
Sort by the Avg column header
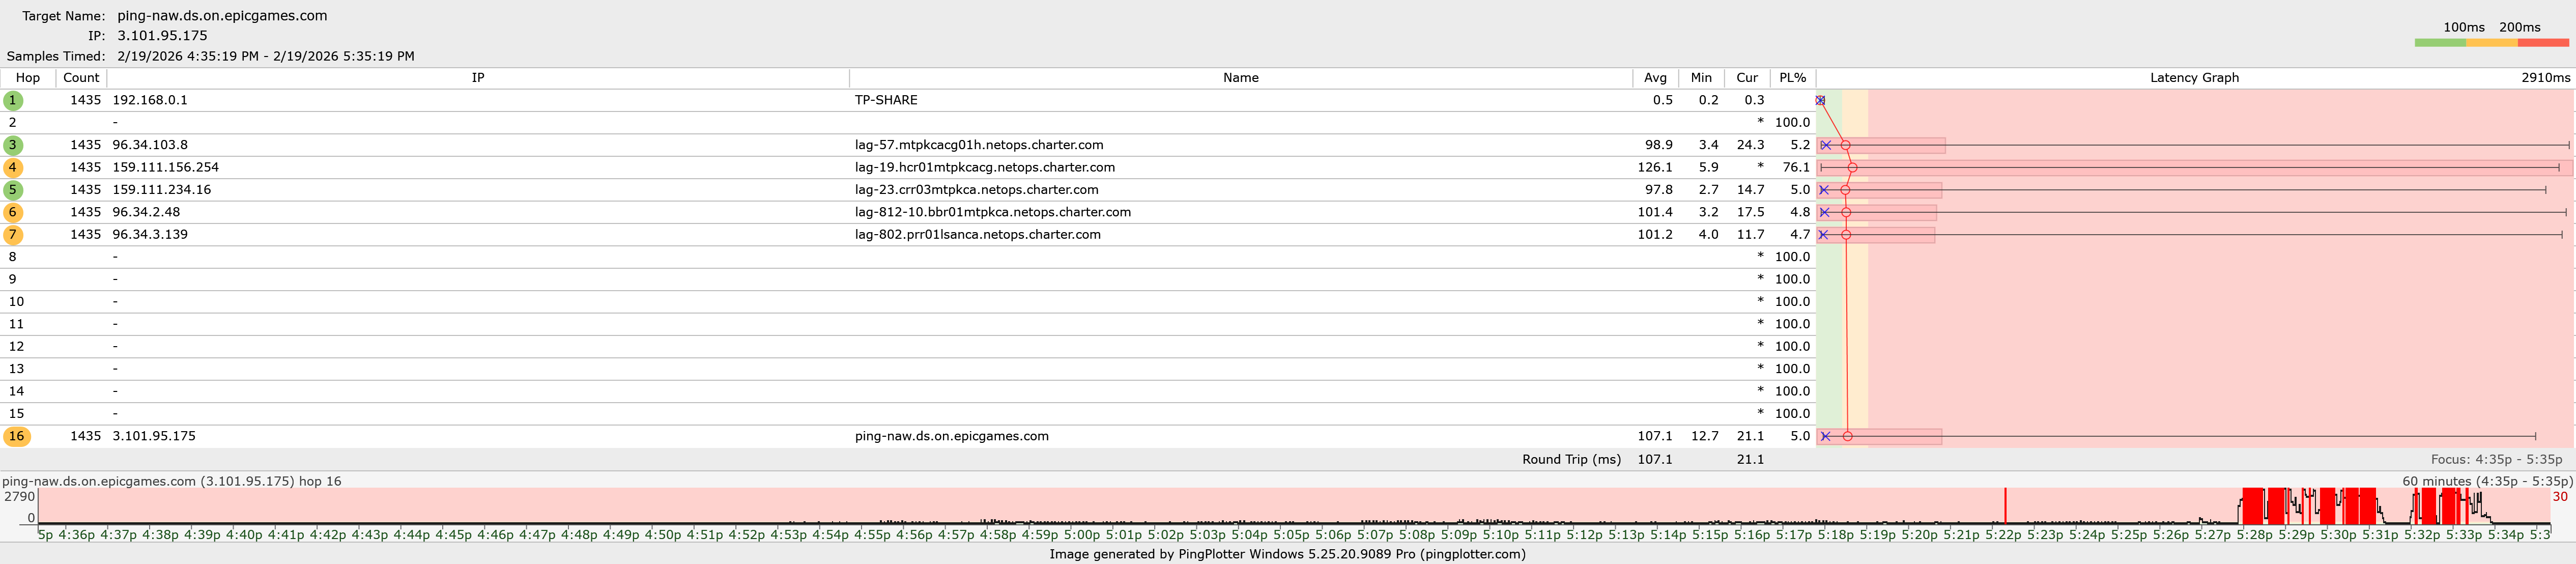click(x=1655, y=78)
